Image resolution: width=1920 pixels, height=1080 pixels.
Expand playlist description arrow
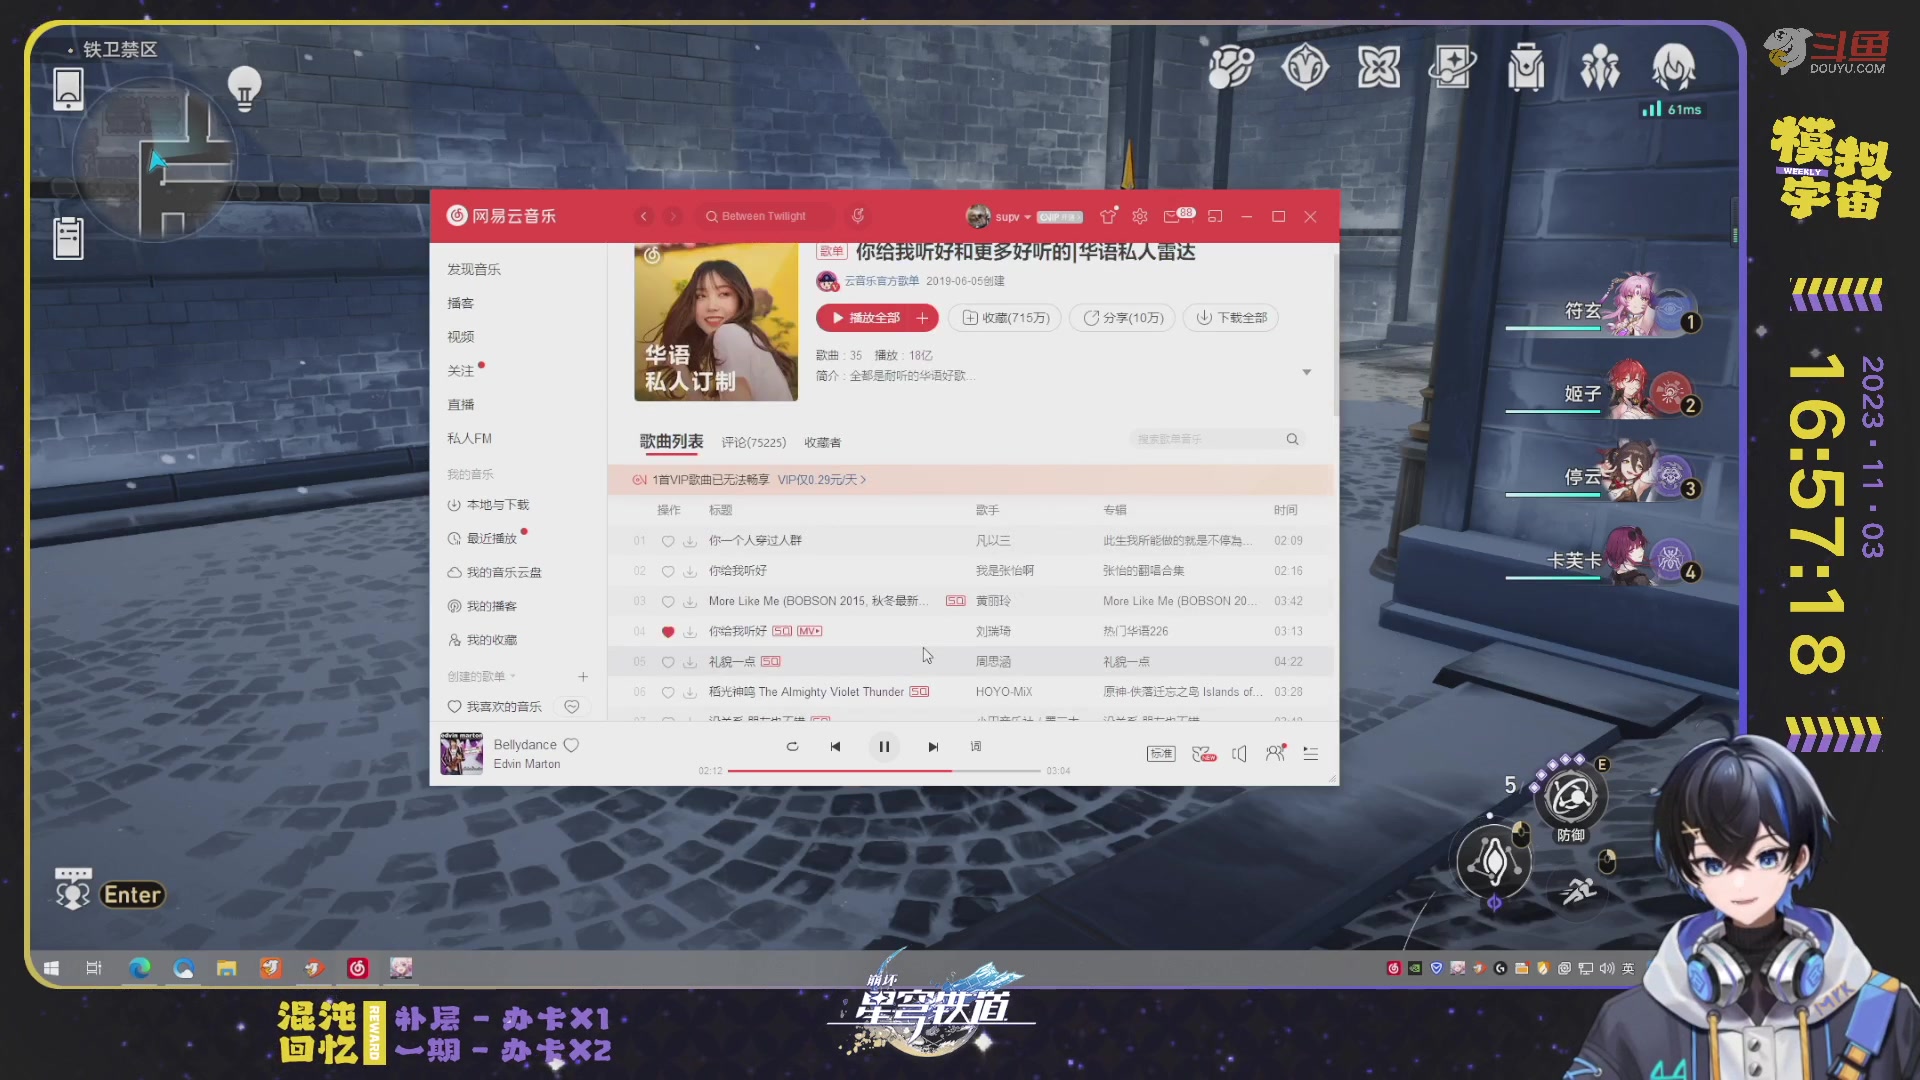1306,373
